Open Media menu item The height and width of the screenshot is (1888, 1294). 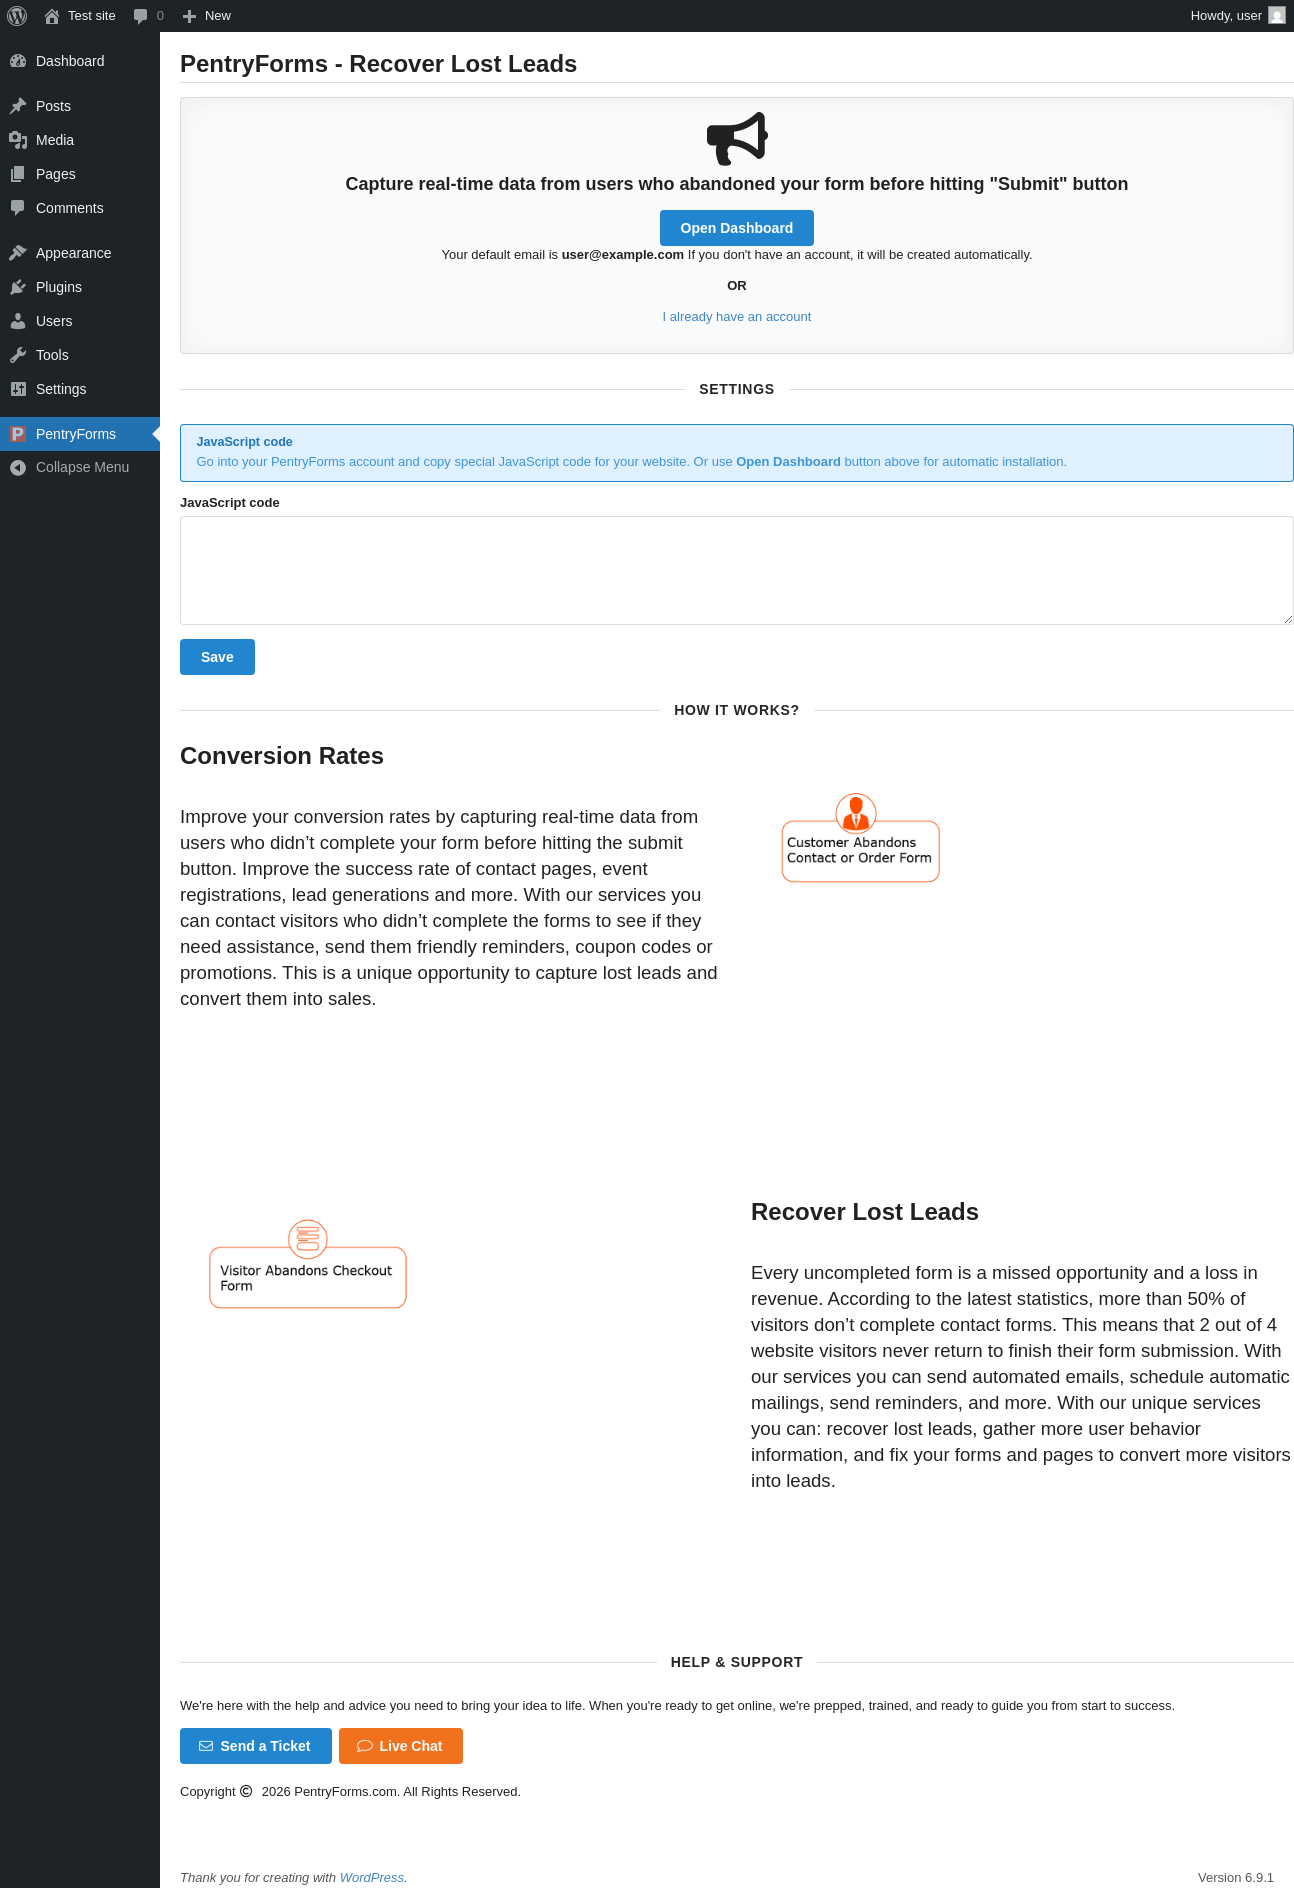tap(80, 140)
